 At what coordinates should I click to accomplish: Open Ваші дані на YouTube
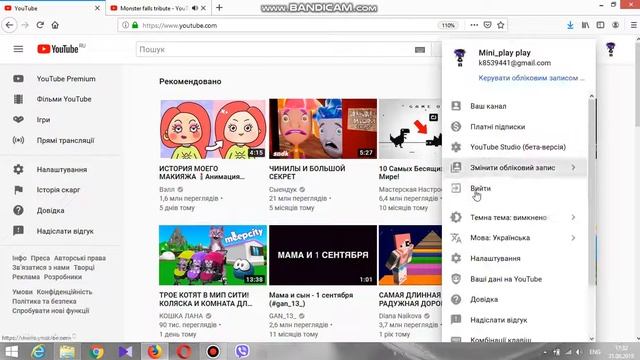(515, 279)
